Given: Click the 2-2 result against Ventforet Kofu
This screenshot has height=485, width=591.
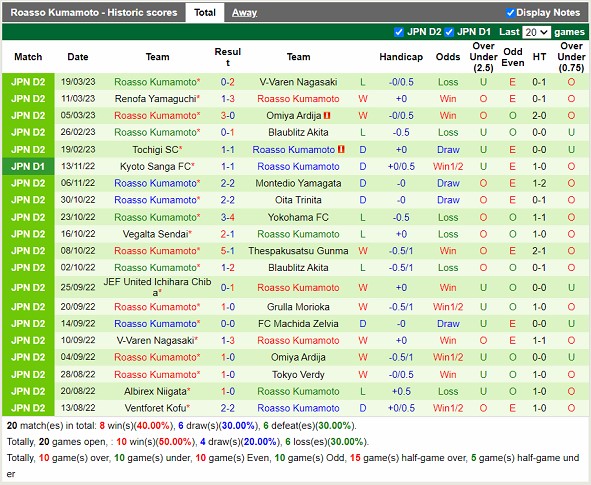Looking at the screenshot, I should pos(228,408).
